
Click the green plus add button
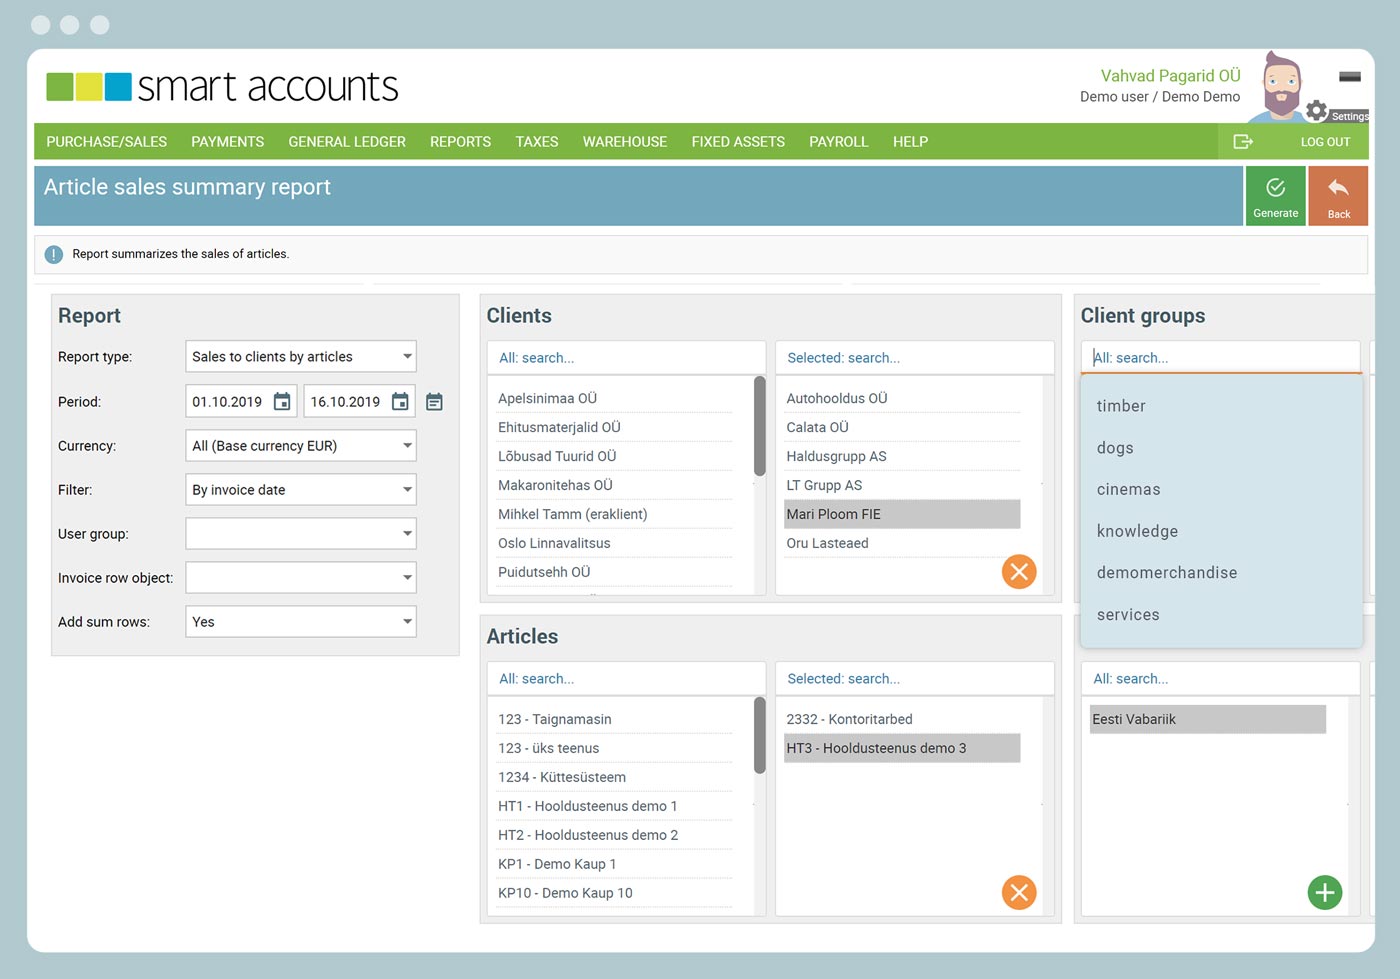click(x=1325, y=893)
